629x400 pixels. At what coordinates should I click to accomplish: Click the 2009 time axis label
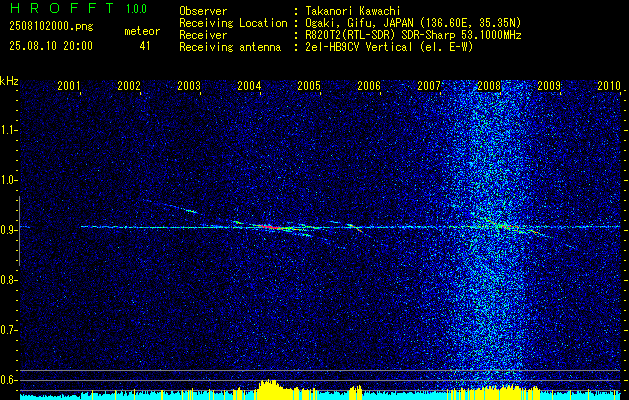pyautogui.click(x=549, y=85)
